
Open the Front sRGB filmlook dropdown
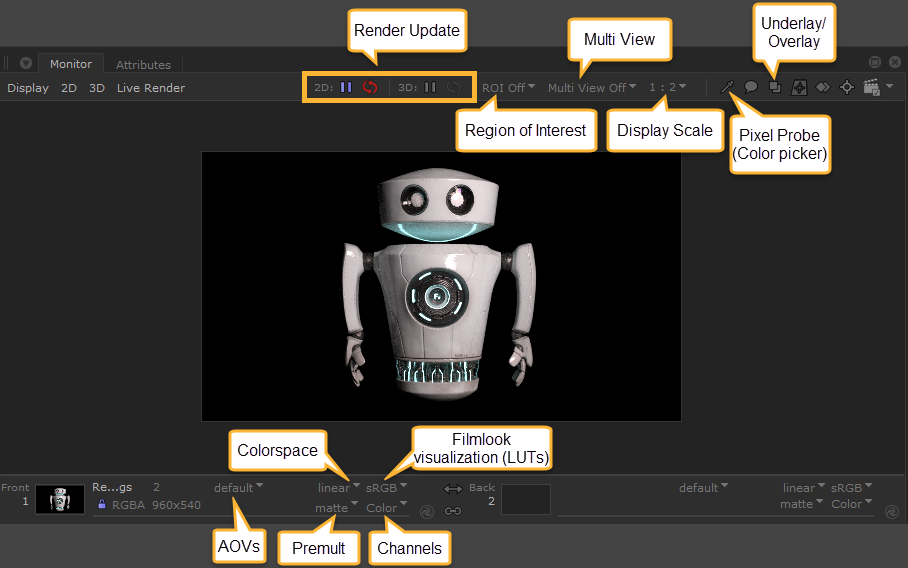(386, 488)
